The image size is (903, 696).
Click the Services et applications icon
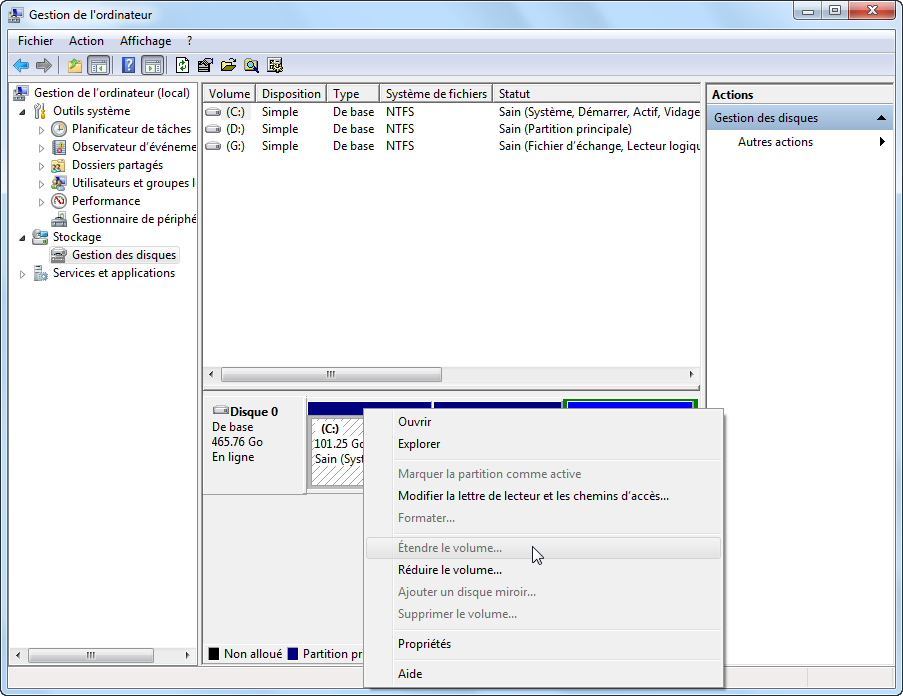(40, 273)
